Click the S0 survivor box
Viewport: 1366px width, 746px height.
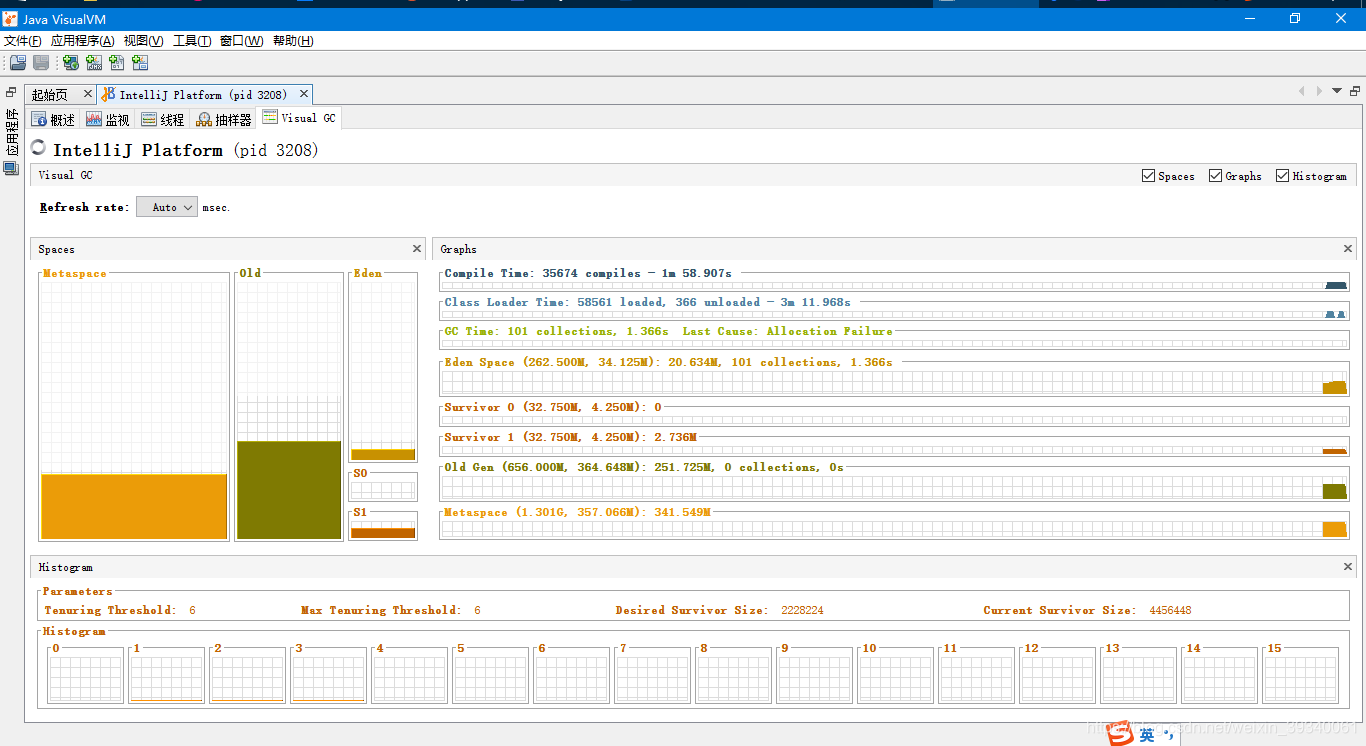click(383, 489)
